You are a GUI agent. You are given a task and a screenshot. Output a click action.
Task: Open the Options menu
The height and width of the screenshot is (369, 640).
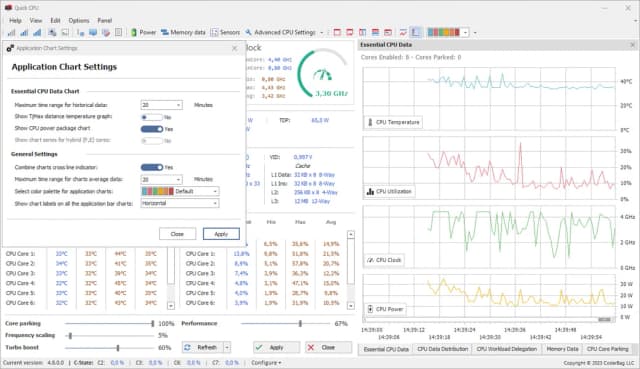pos(79,20)
